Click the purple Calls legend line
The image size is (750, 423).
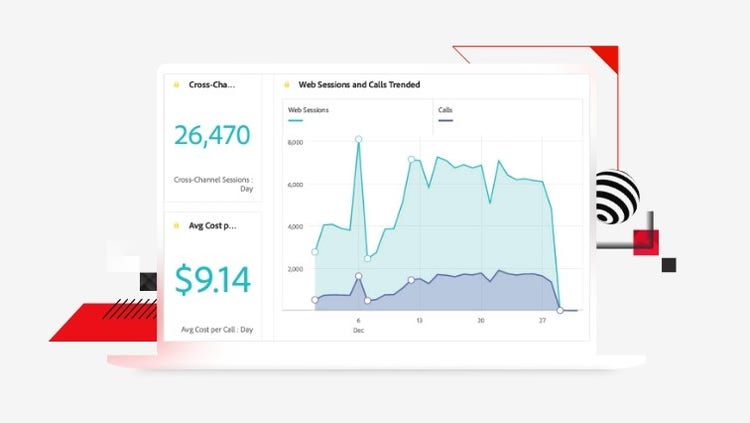point(446,120)
